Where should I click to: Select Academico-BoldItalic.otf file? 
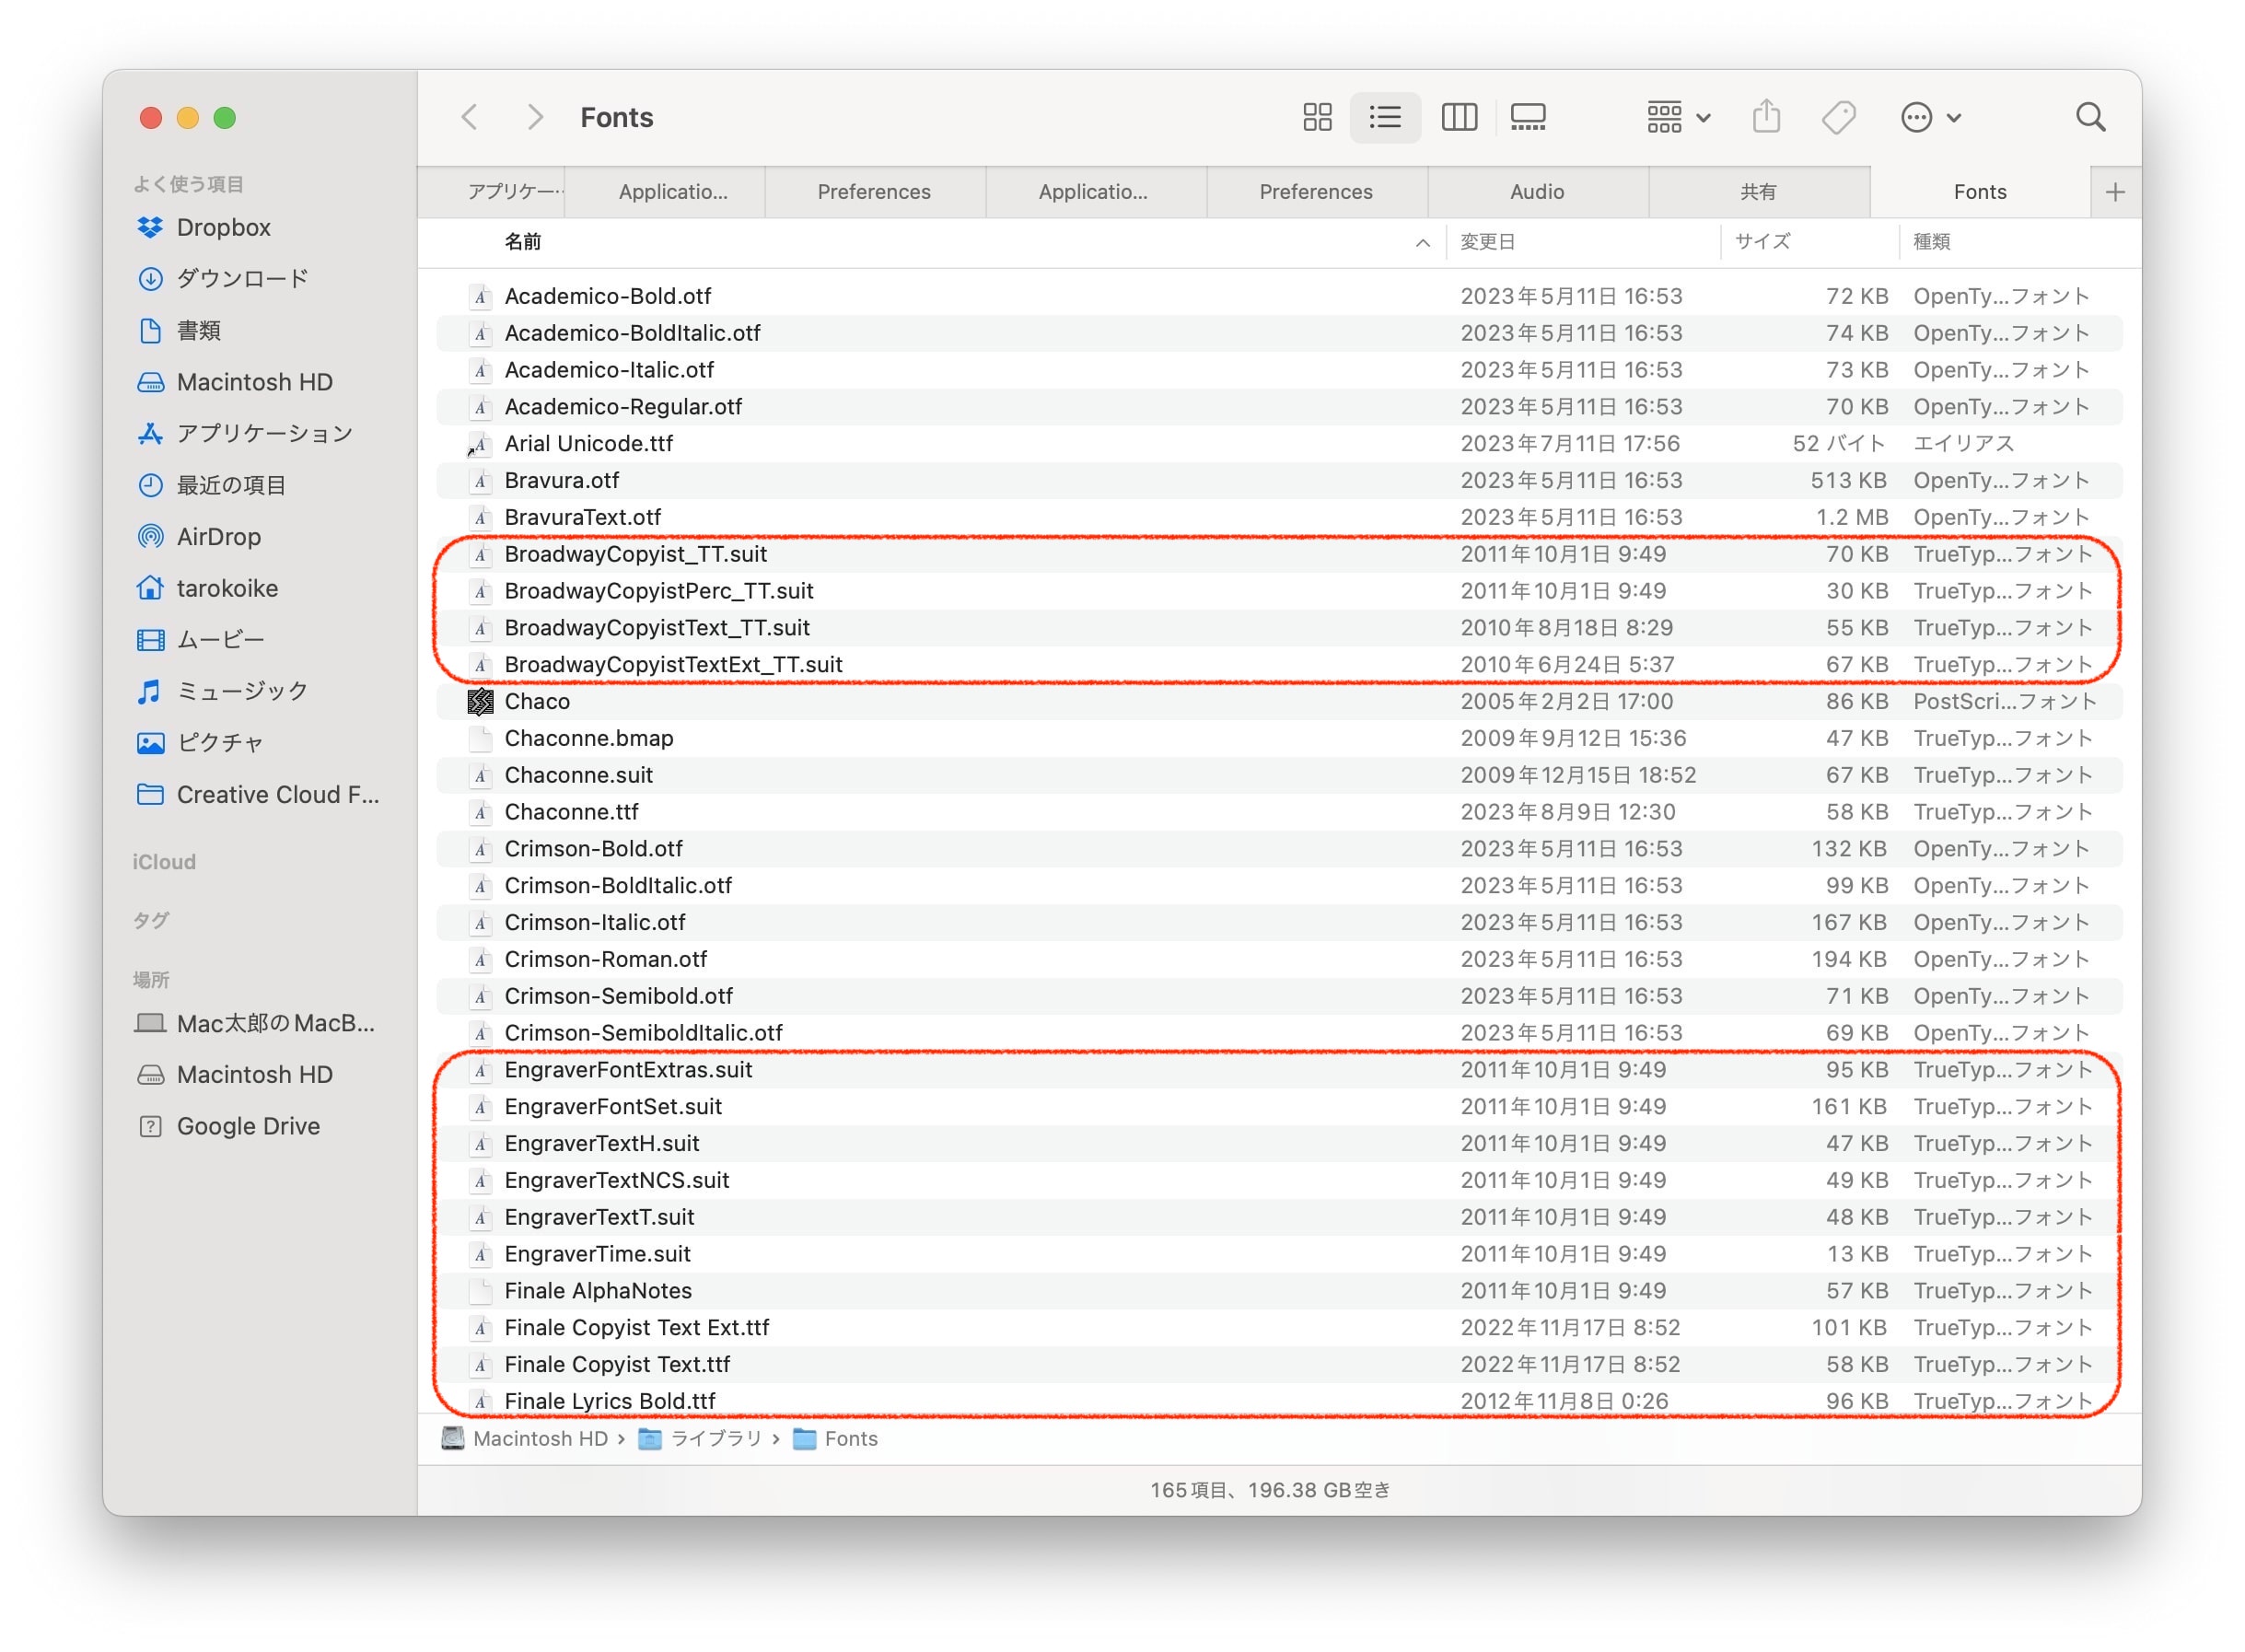point(1279,334)
